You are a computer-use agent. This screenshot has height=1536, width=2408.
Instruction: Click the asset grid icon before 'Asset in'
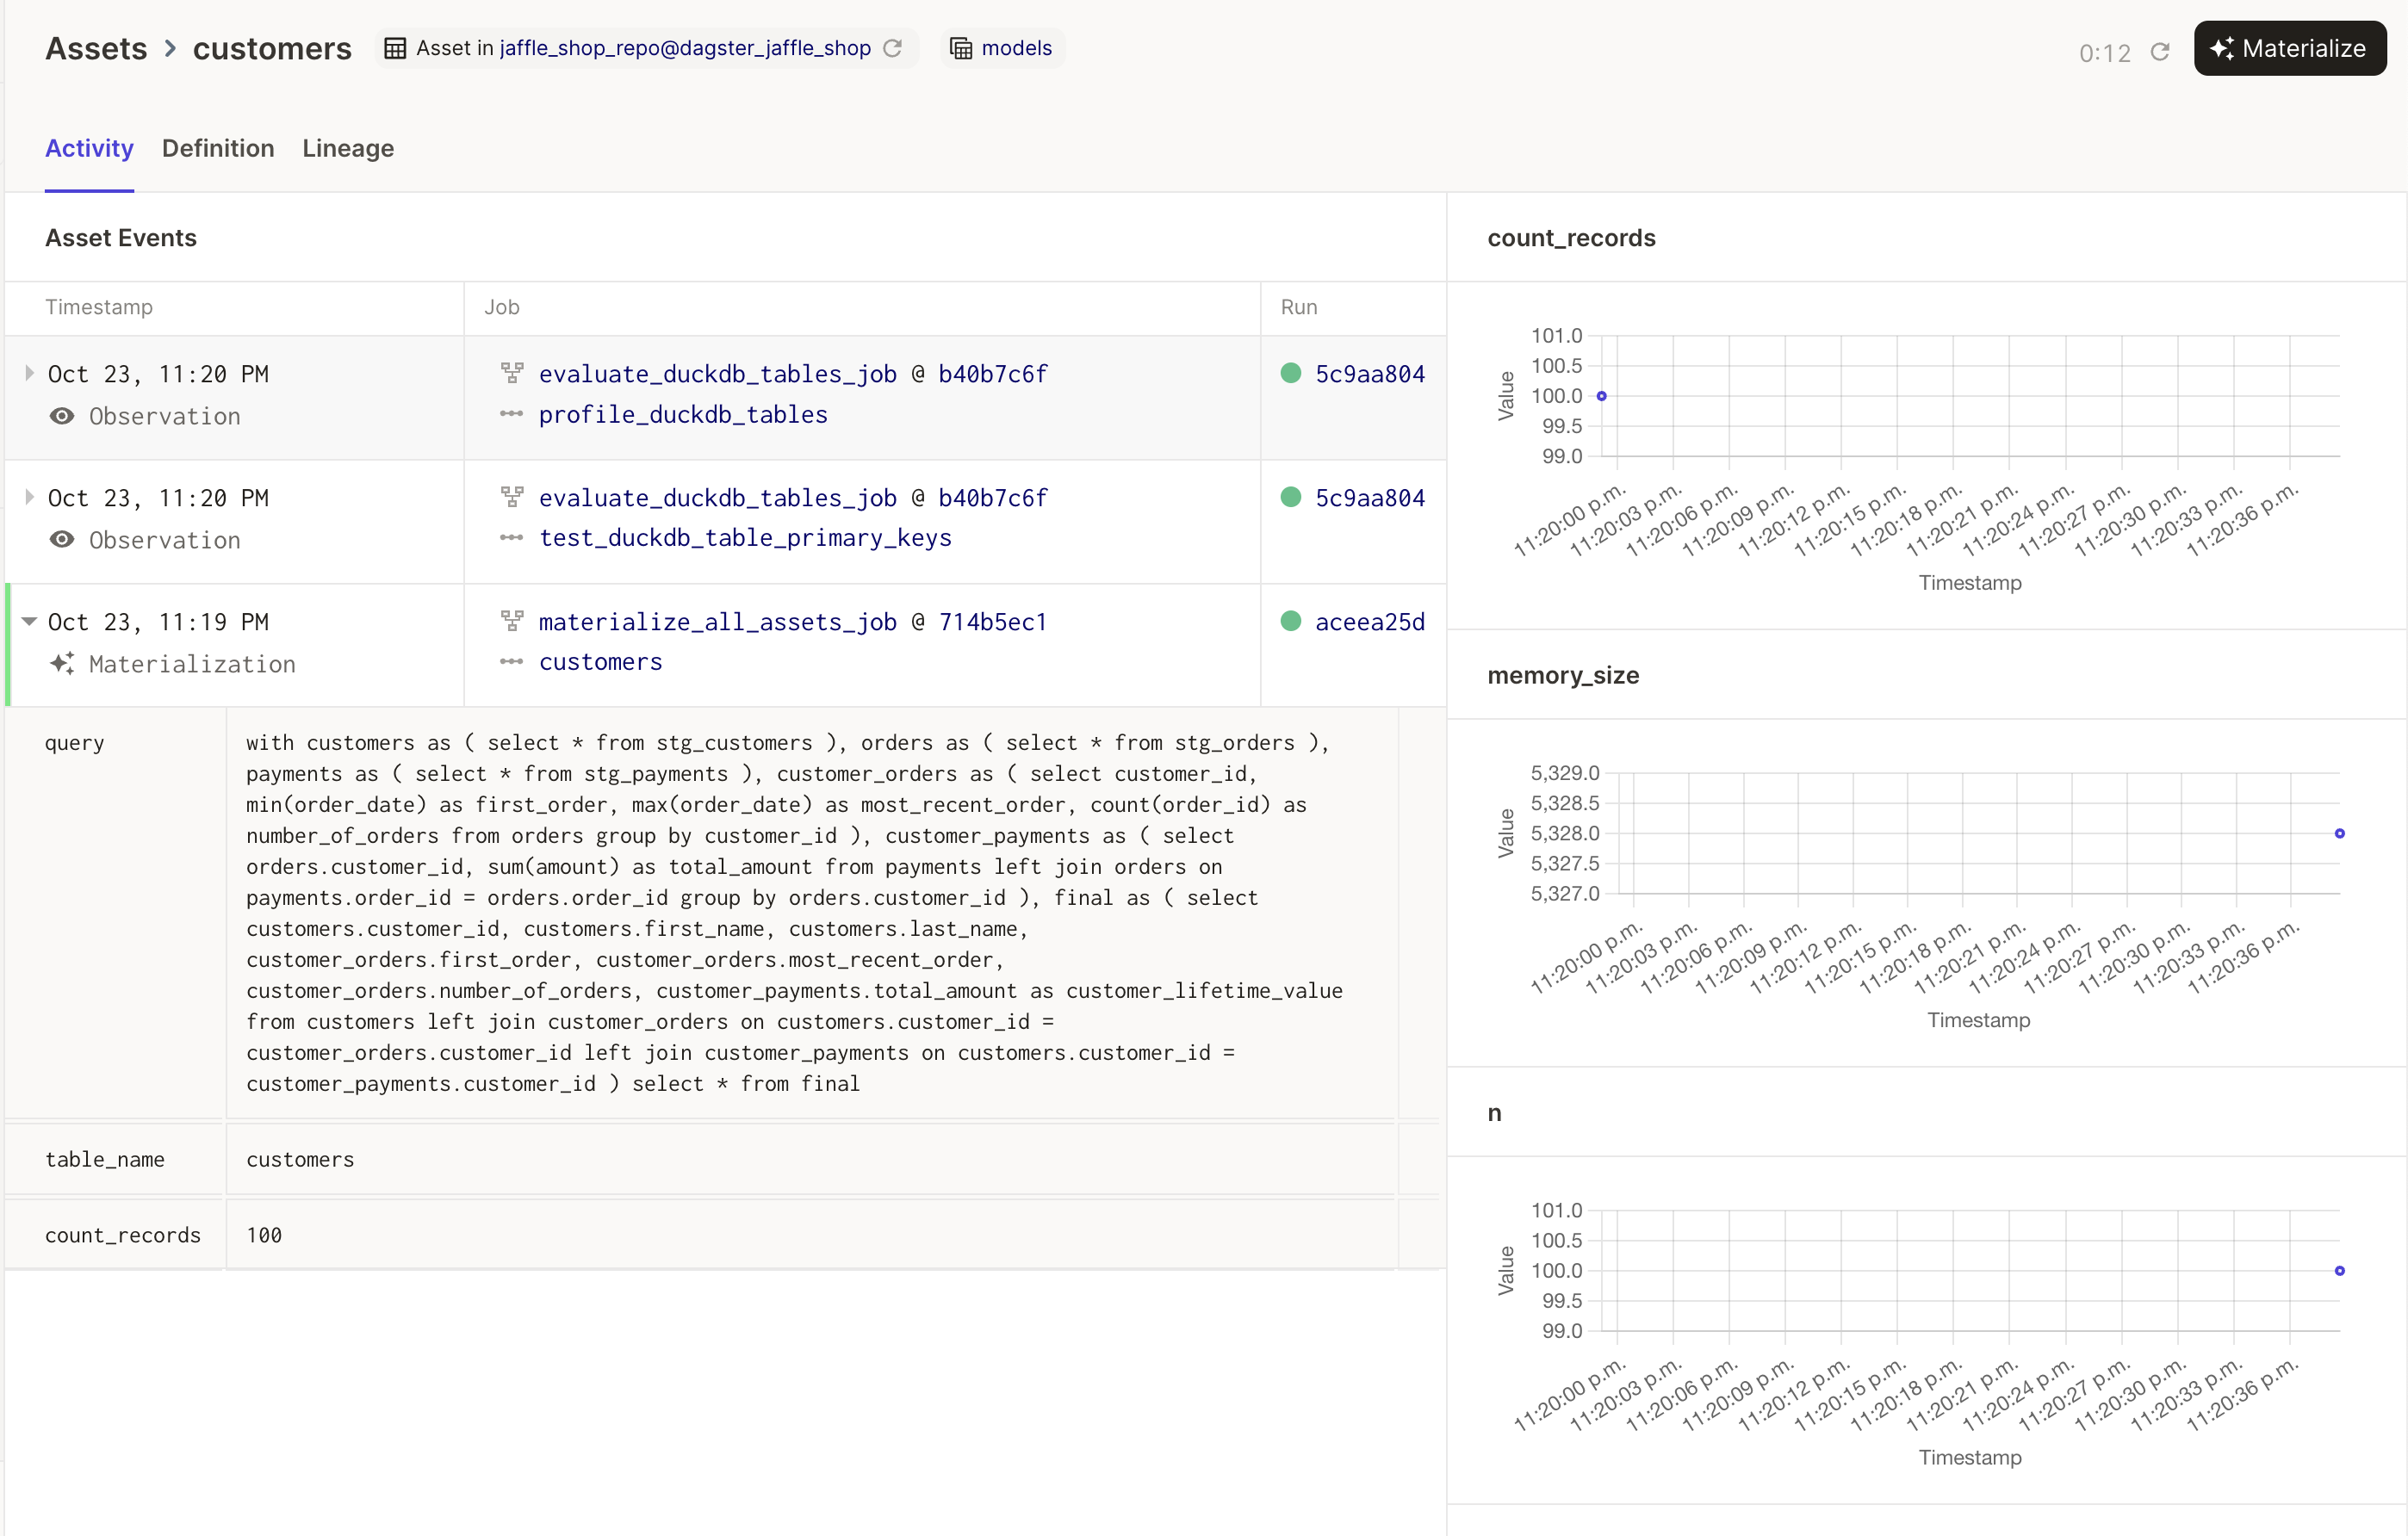click(x=395, y=48)
